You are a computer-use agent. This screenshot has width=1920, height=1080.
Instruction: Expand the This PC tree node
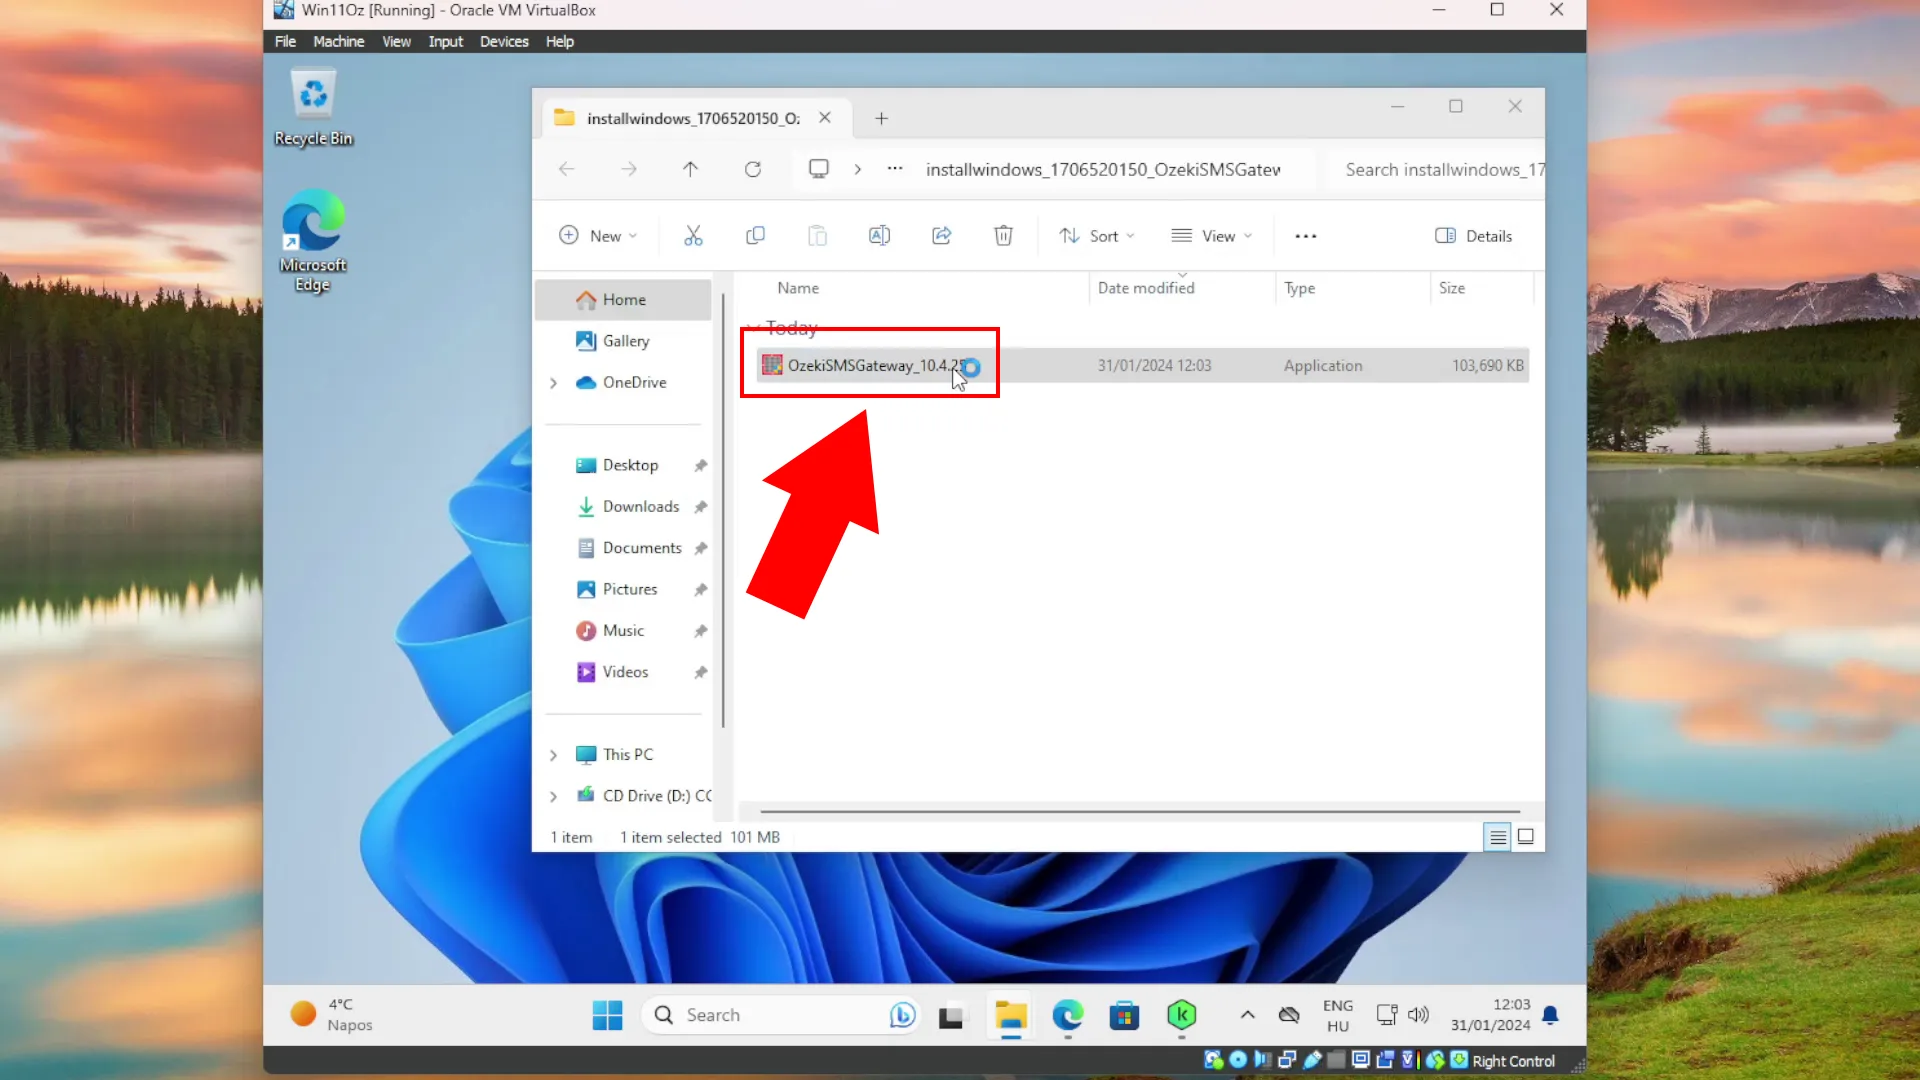pos(553,755)
